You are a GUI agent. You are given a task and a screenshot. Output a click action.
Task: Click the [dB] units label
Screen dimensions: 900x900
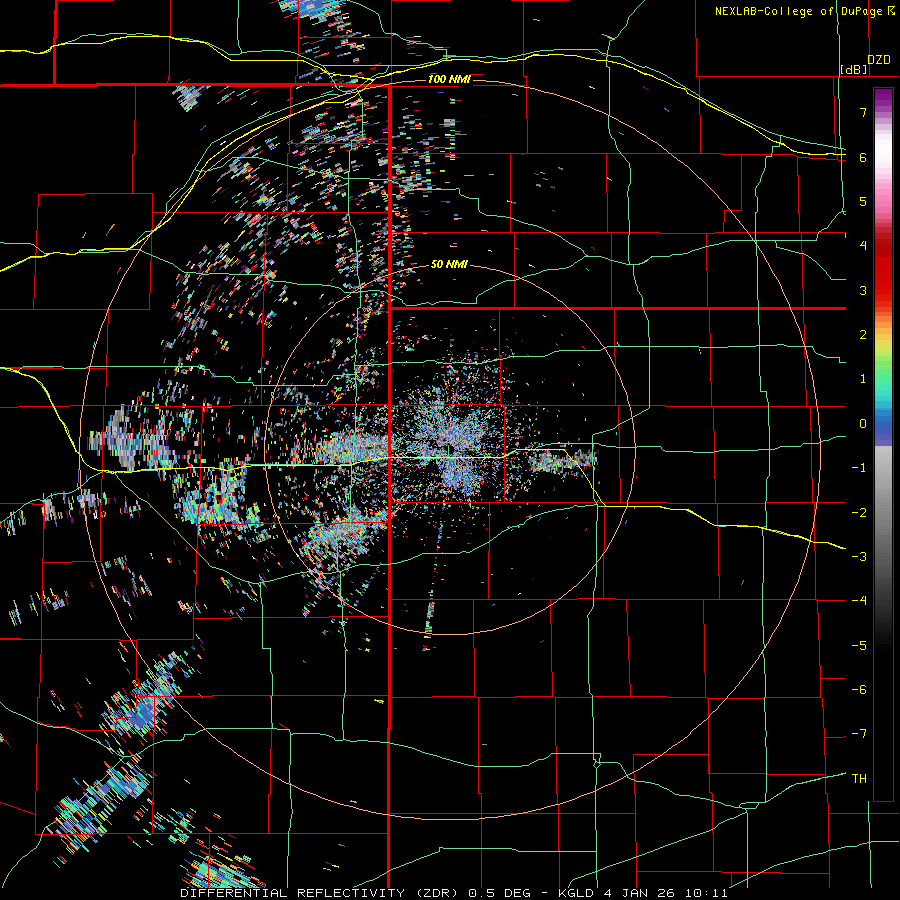(854, 69)
